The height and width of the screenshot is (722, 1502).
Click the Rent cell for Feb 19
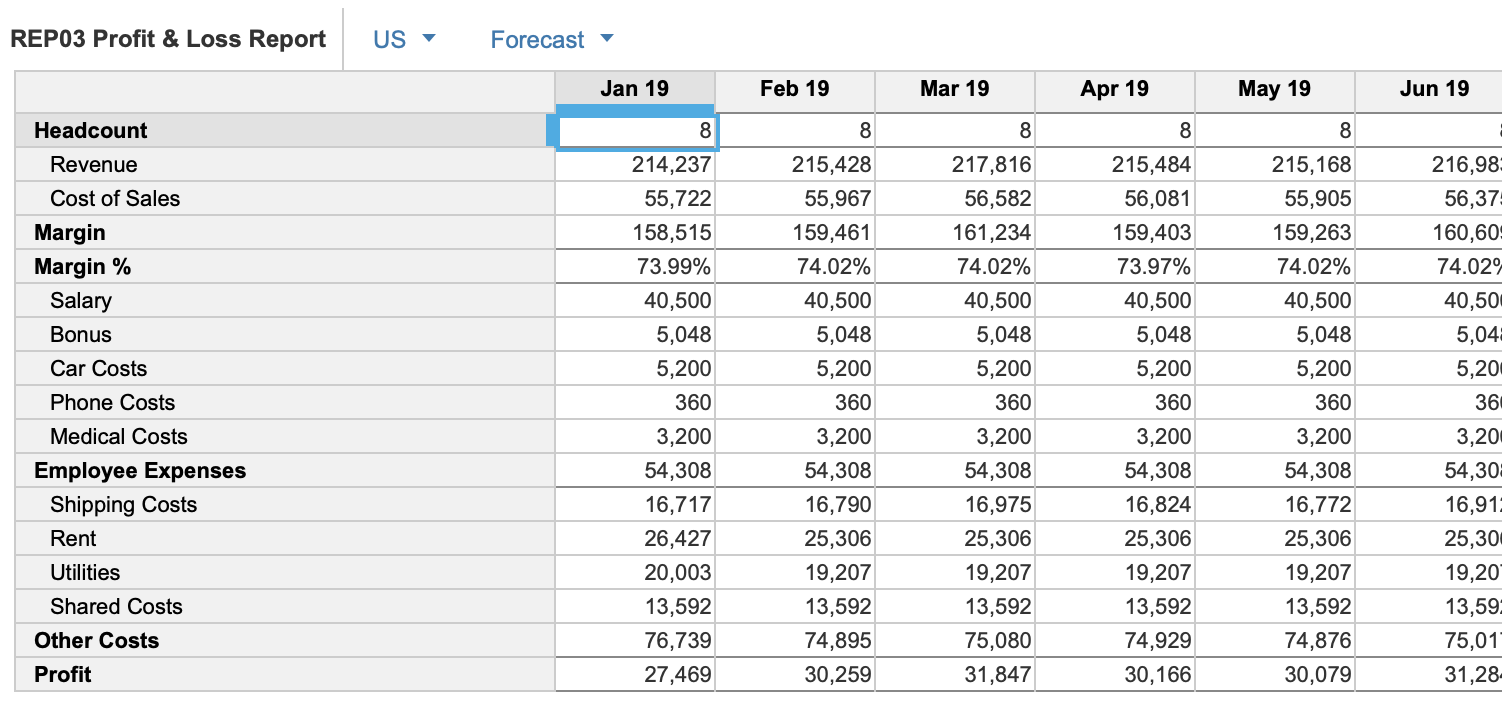coord(796,539)
